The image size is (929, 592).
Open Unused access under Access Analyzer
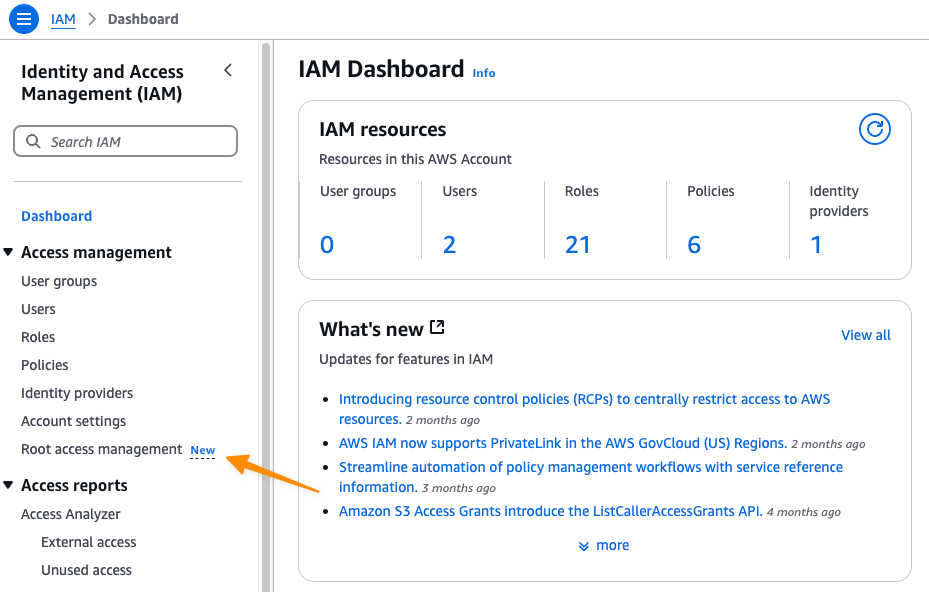pyautogui.click(x=87, y=569)
